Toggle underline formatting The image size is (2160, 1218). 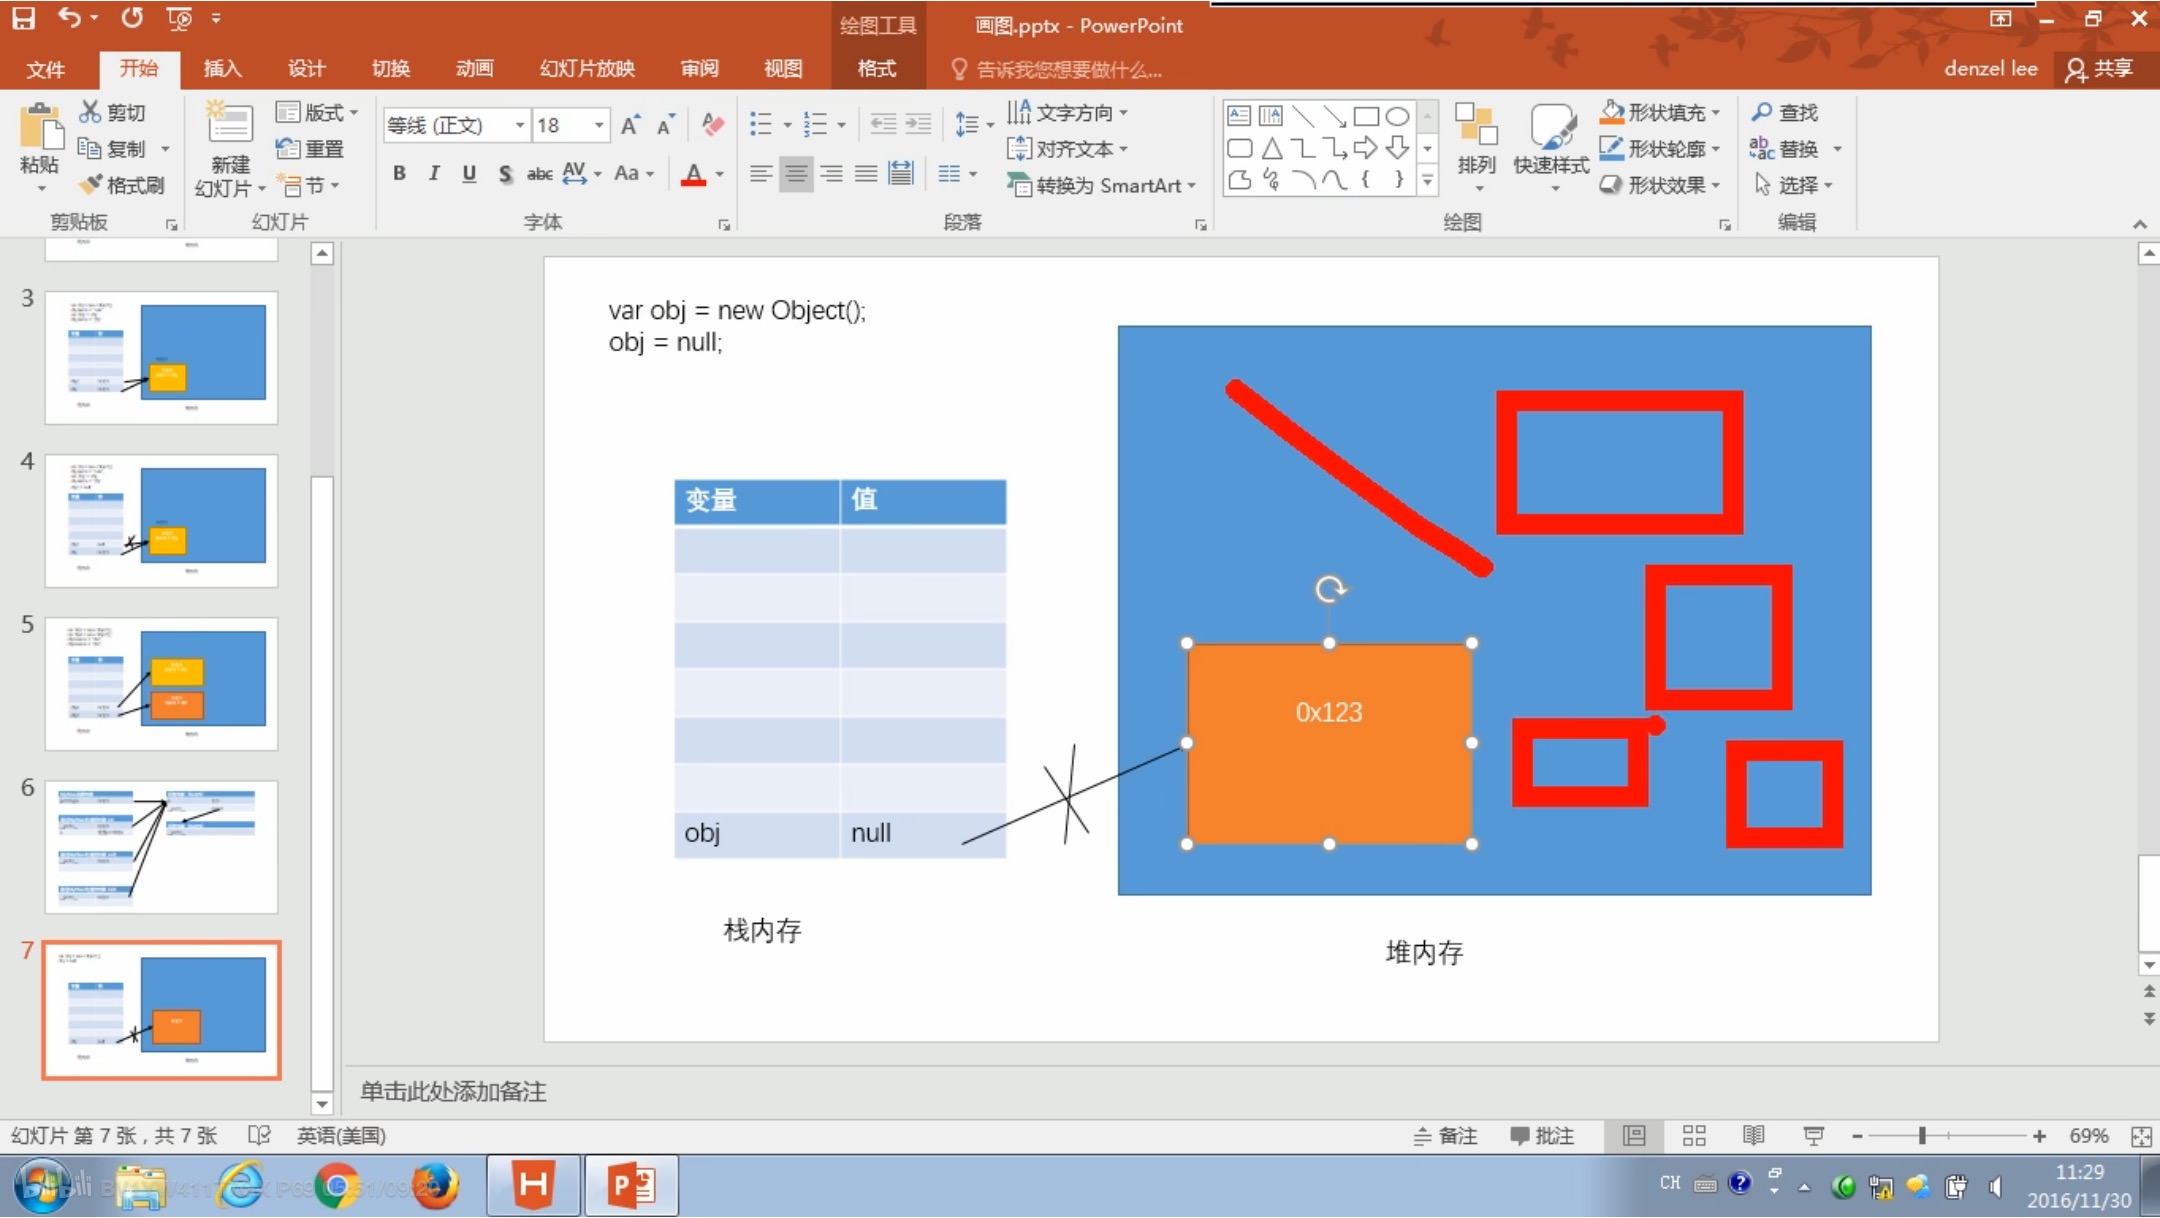pyautogui.click(x=469, y=173)
